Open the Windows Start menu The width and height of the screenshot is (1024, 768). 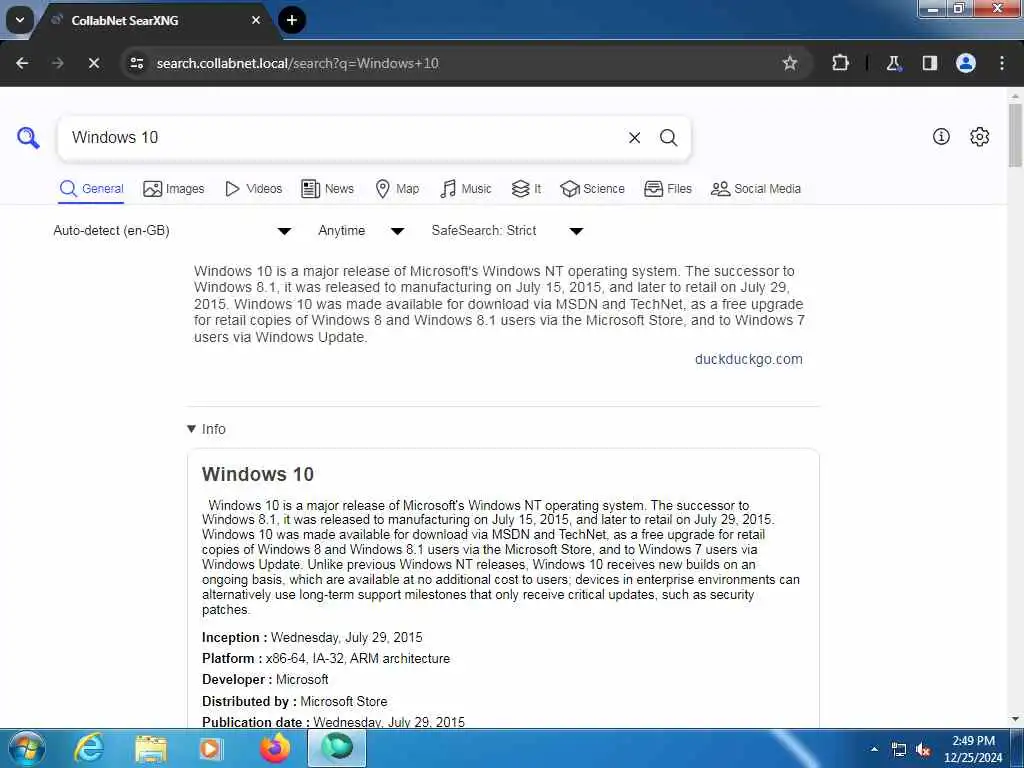click(x=26, y=748)
